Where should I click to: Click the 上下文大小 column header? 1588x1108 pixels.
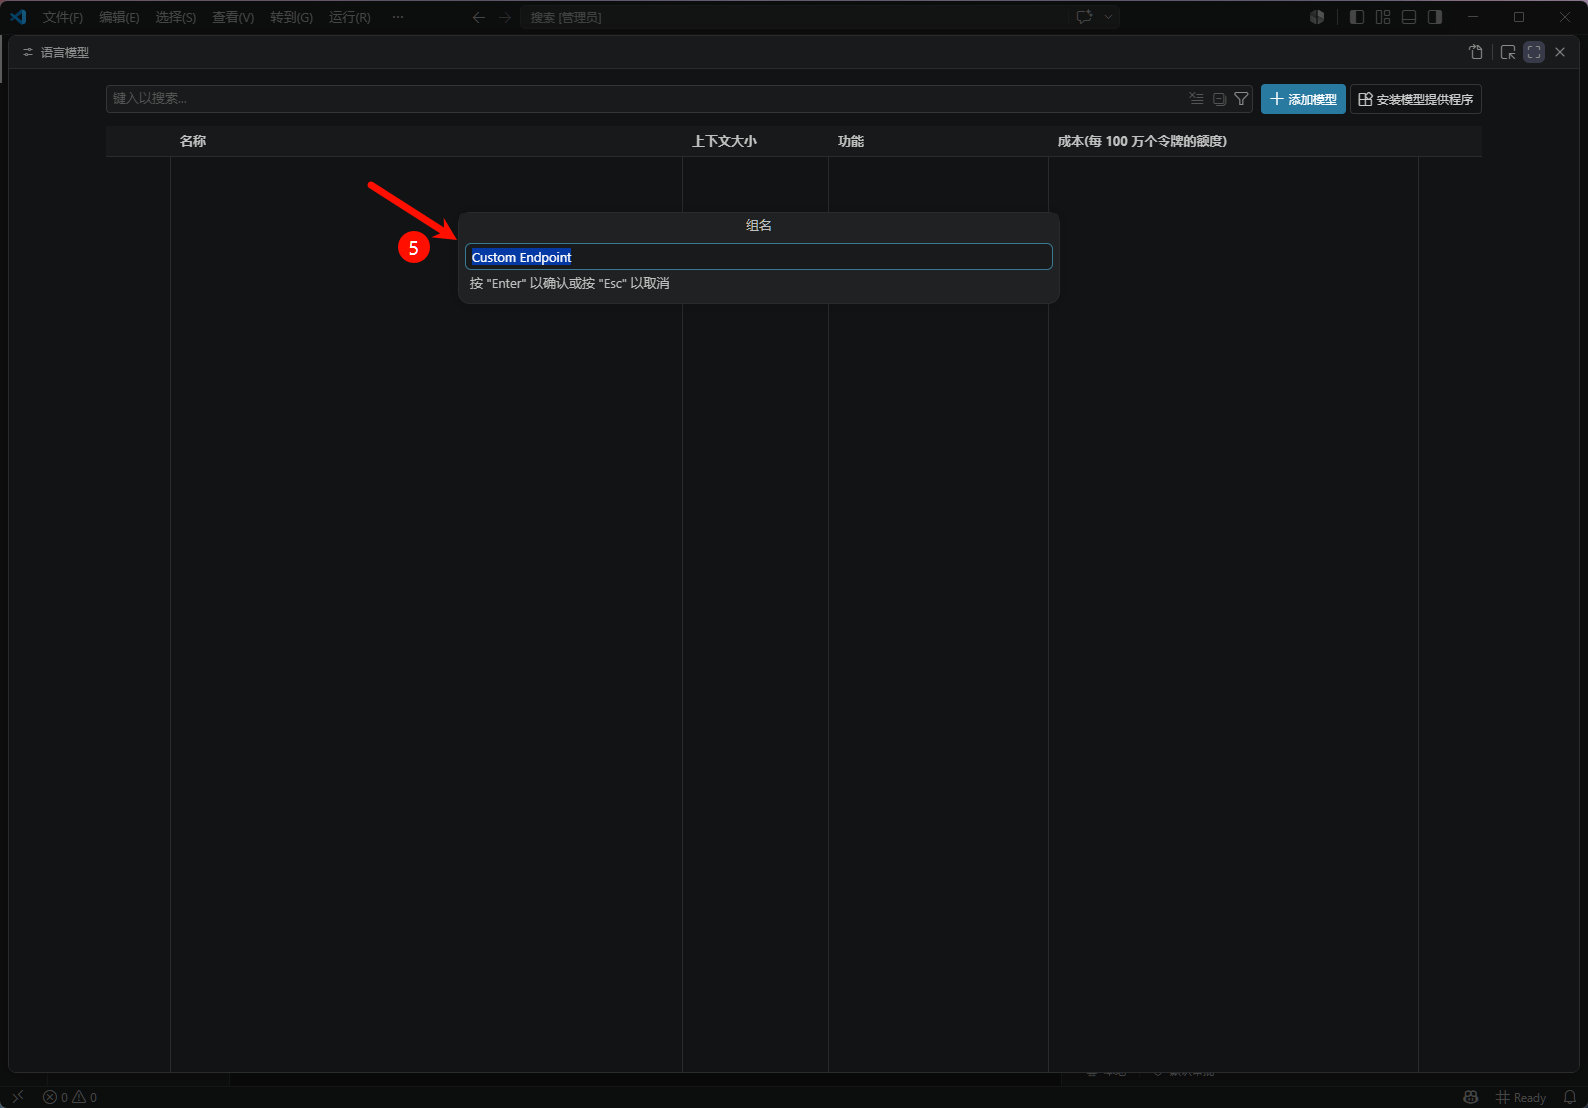click(724, 141)
